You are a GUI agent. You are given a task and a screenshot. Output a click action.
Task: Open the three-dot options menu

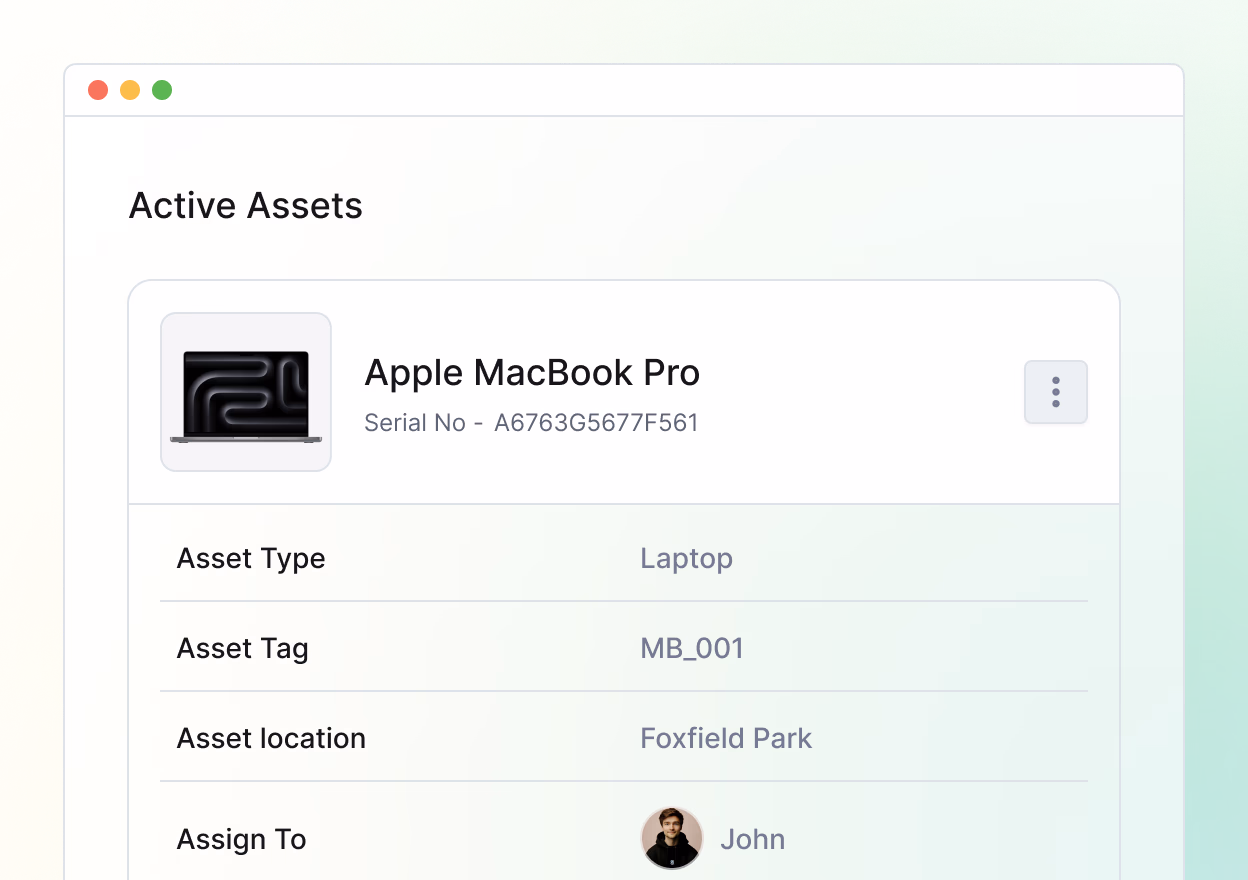(1055, 392)
